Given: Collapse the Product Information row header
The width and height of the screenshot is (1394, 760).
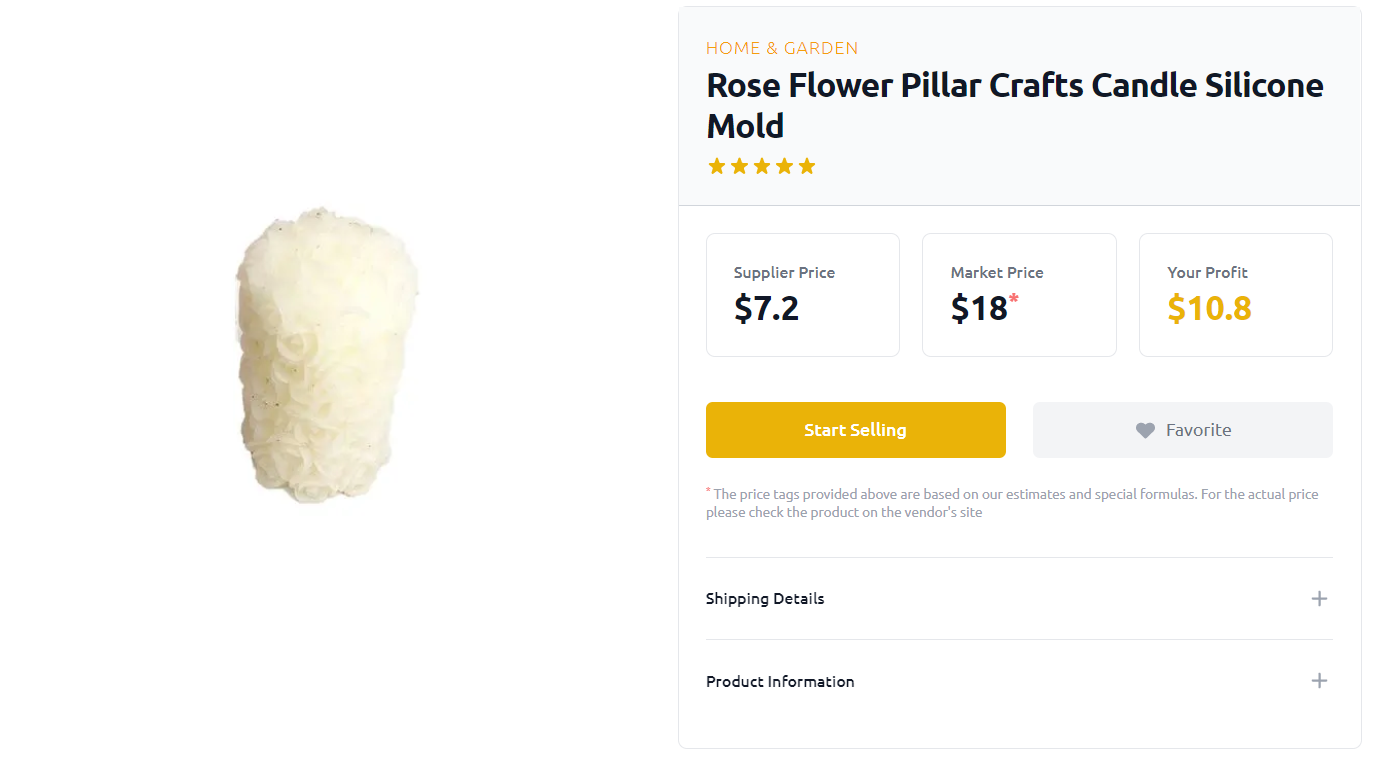Looking at the screenshot, I should [x=780, y=681].
